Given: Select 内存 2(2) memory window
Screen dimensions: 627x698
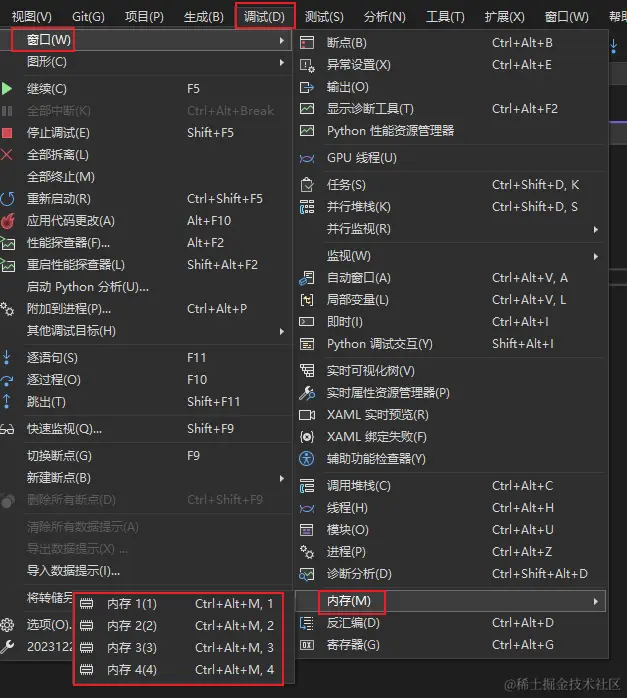Looking at the screenshot, I should point(178,625).
